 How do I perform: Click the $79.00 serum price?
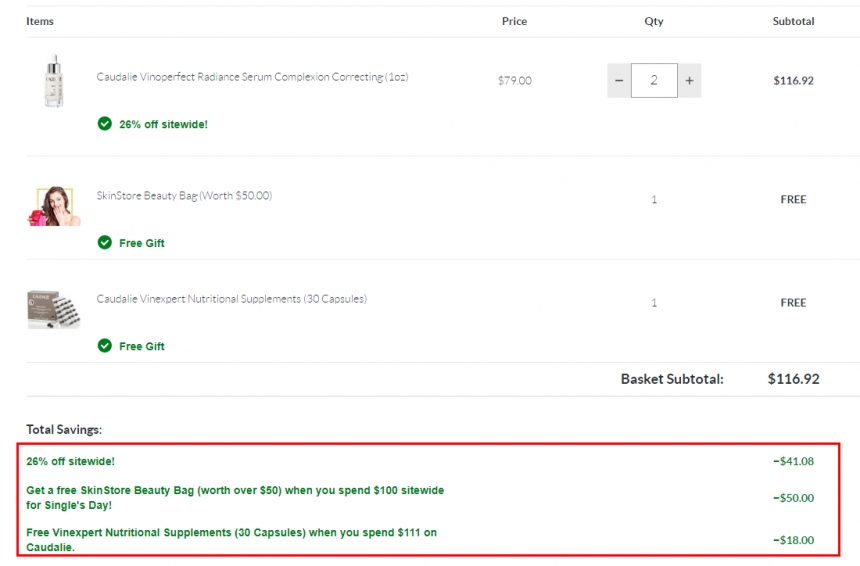pyautogui.click(x=515, y=81)
